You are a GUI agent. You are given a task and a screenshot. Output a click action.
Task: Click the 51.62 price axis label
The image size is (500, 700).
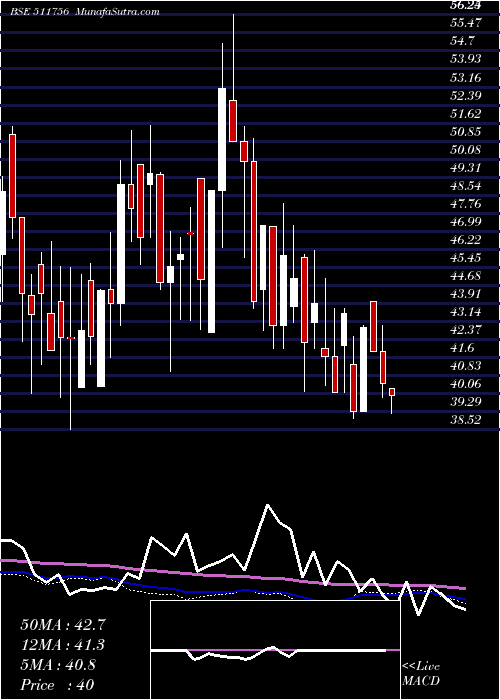point(466,113)
